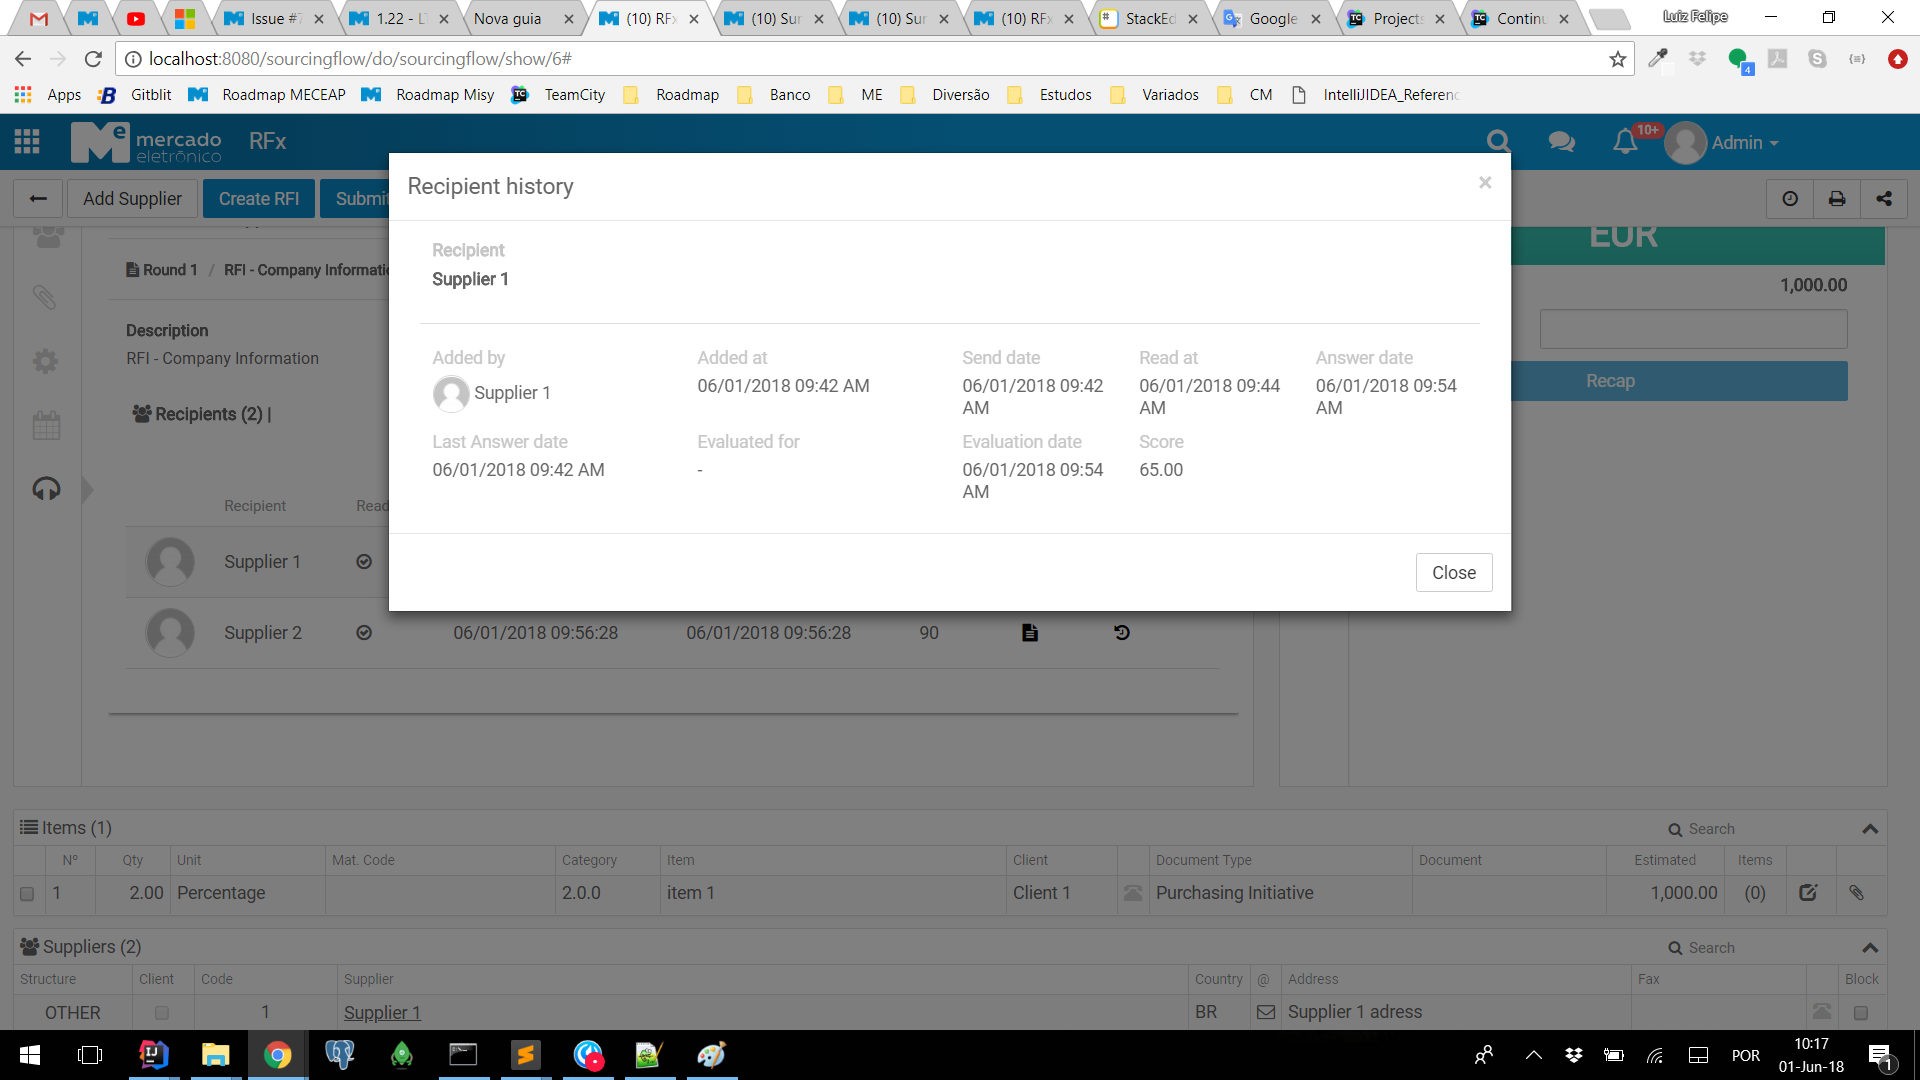Check the item 1 row checkbox
1920x1080 pixels.
(27, 894)
